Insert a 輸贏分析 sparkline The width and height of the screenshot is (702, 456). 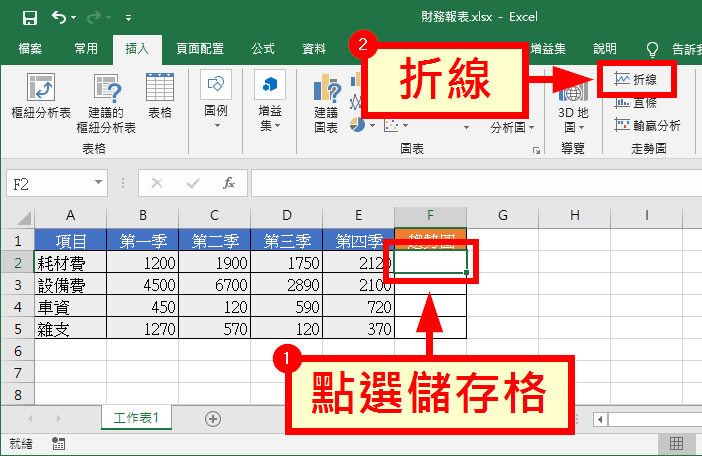647,125
